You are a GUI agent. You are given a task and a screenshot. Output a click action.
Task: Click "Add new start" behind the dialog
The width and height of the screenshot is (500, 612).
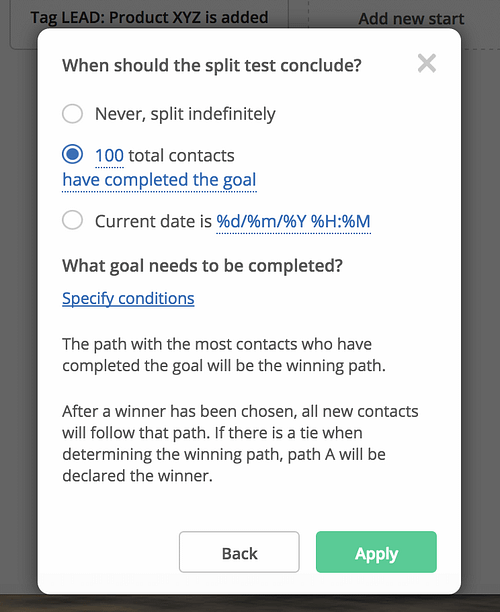(411, 18)
